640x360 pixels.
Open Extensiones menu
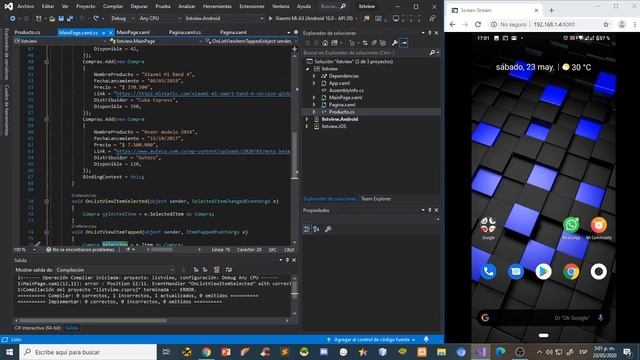[x=252, y=6]
